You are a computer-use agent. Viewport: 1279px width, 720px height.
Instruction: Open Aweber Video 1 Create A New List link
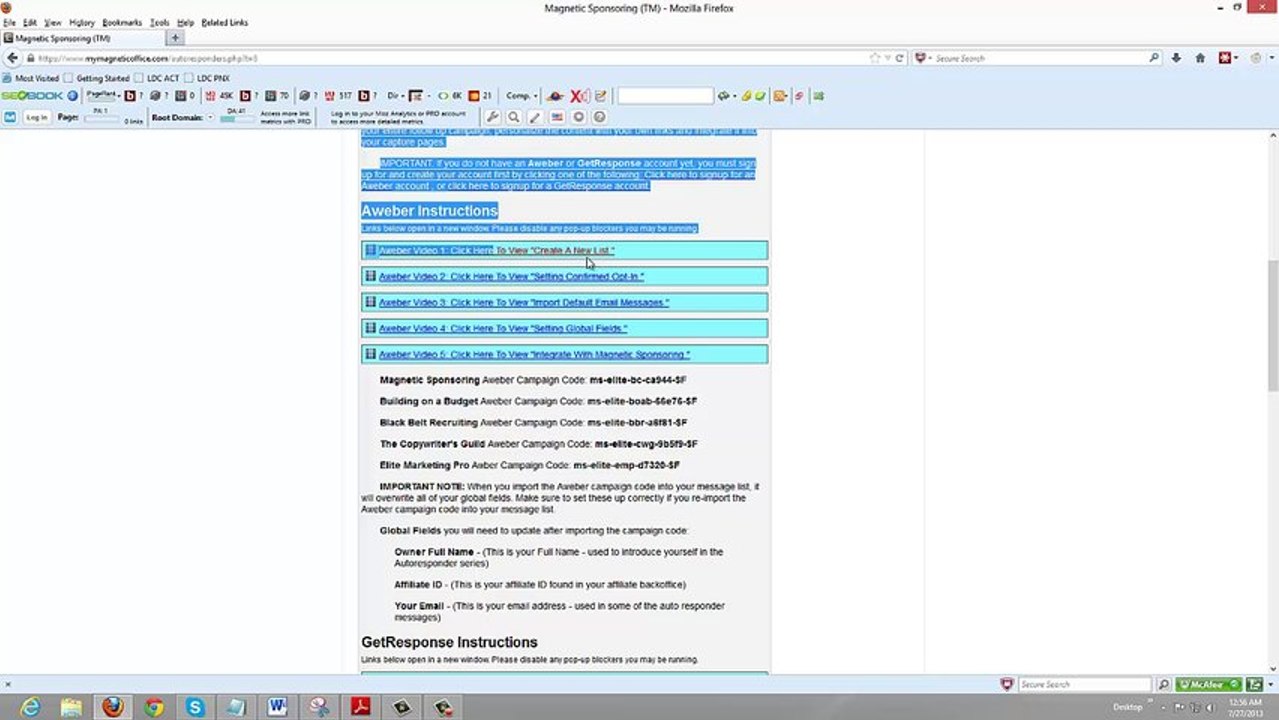click(497, 251)
